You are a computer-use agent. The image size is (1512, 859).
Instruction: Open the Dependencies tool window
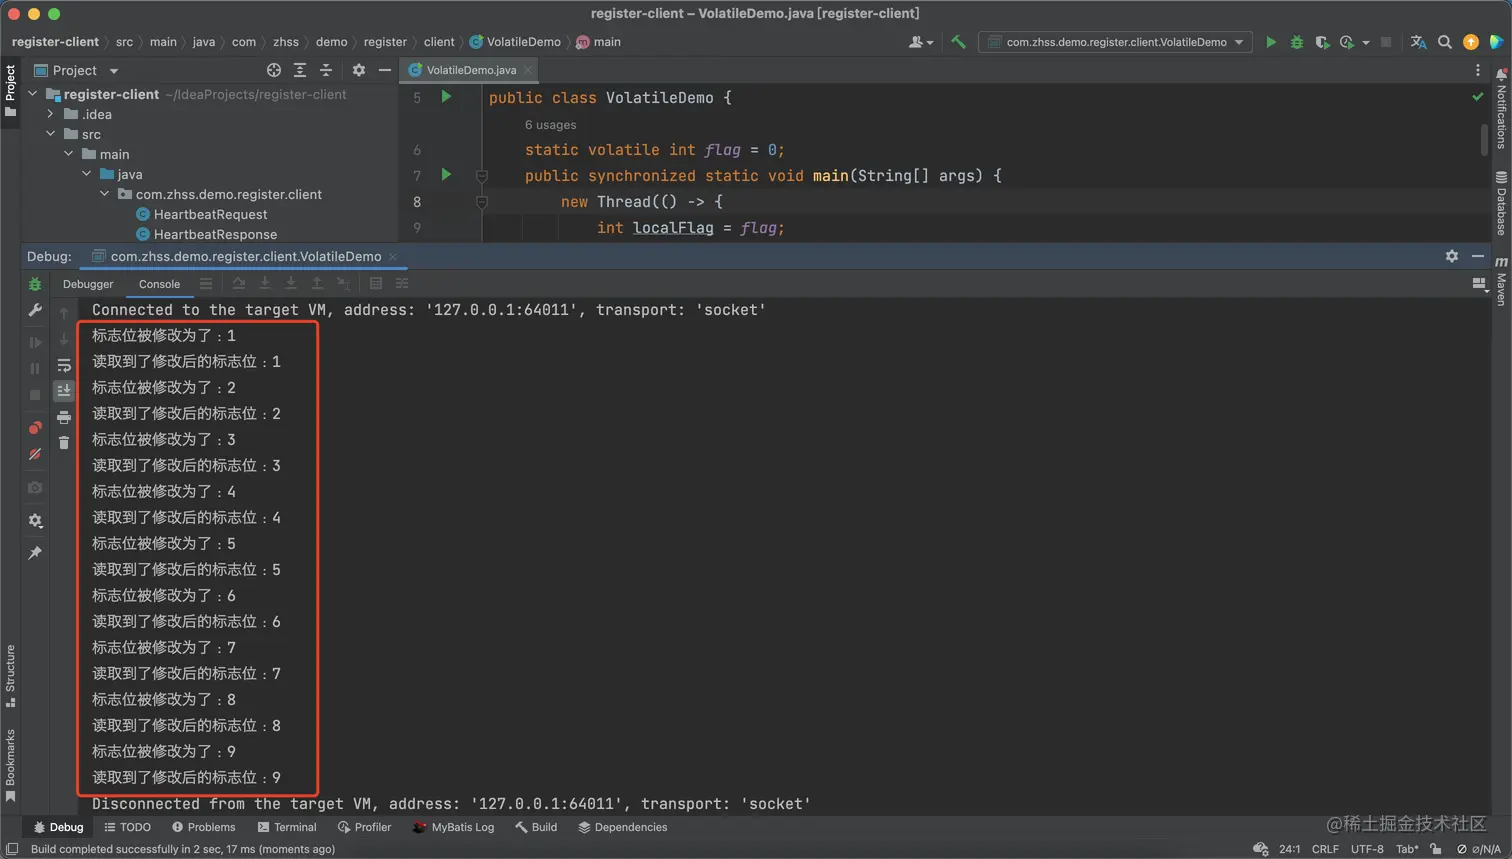[x=623, y=827]
